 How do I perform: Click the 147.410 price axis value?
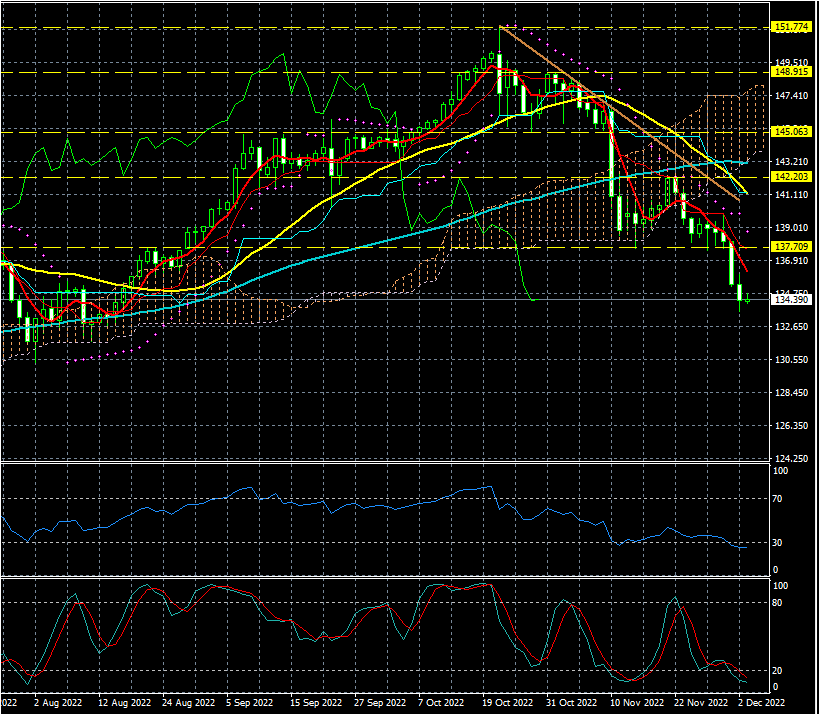pyautogui.click(x=792, y=96)
